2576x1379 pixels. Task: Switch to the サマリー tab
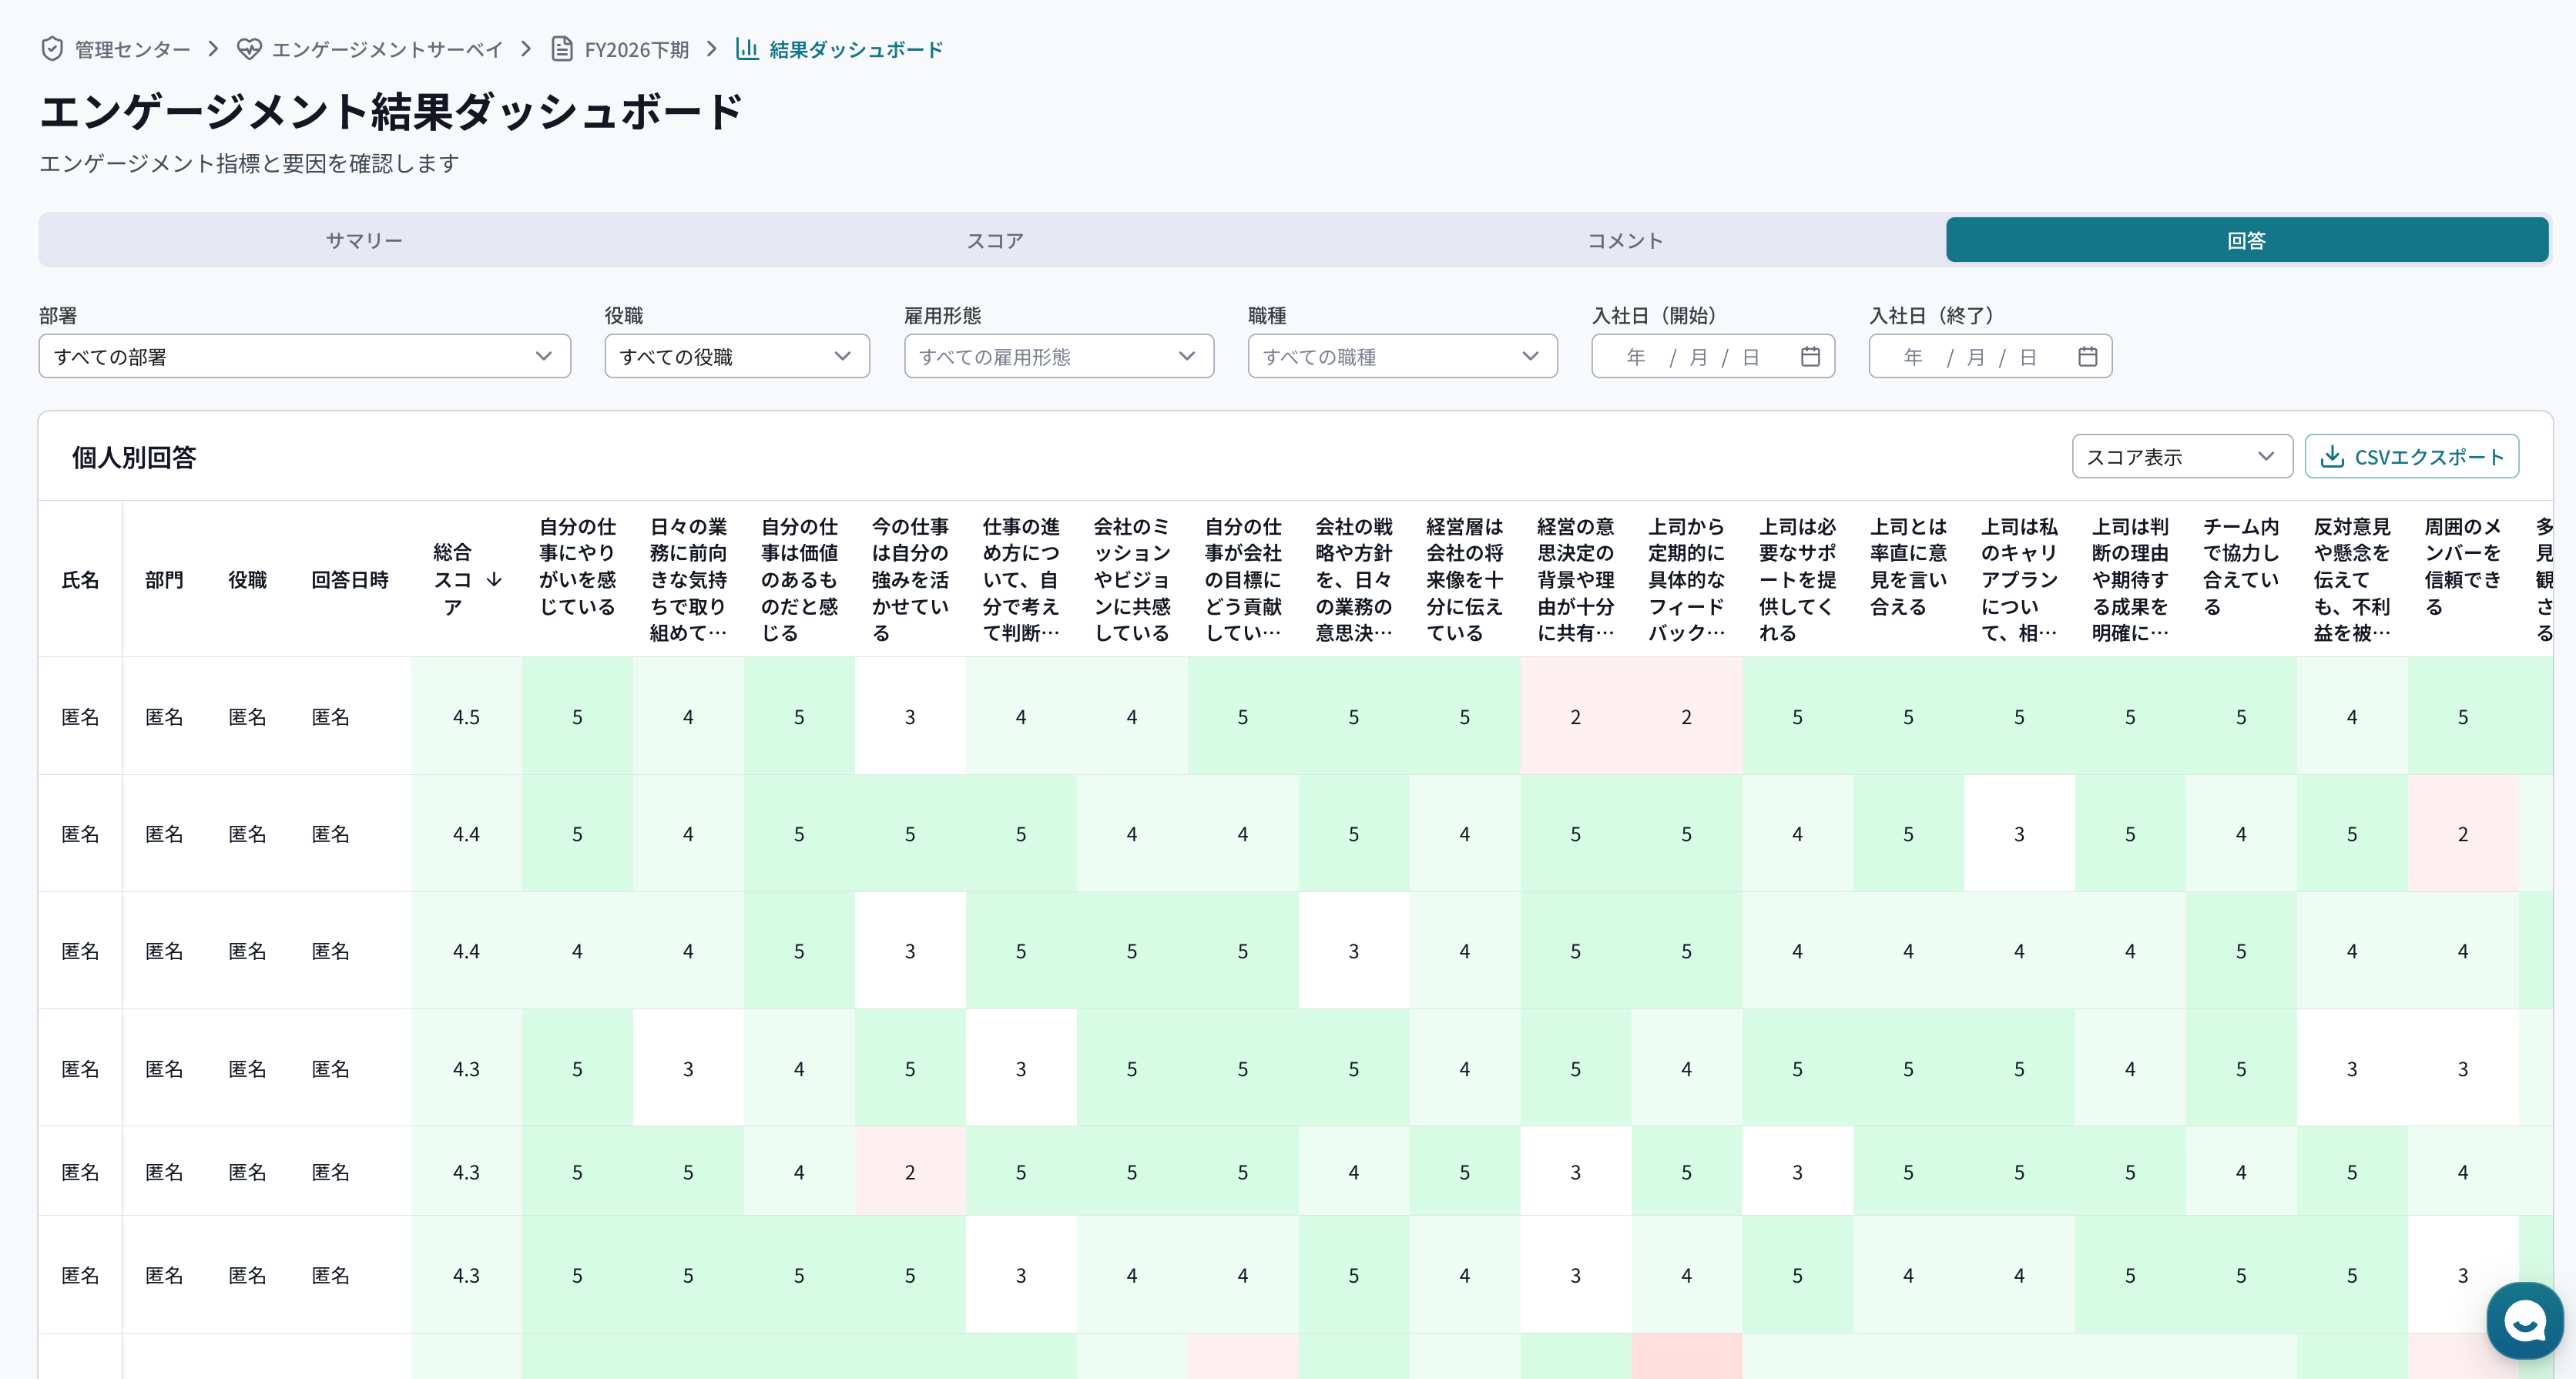pyautogui.click(x=365, y=239)
